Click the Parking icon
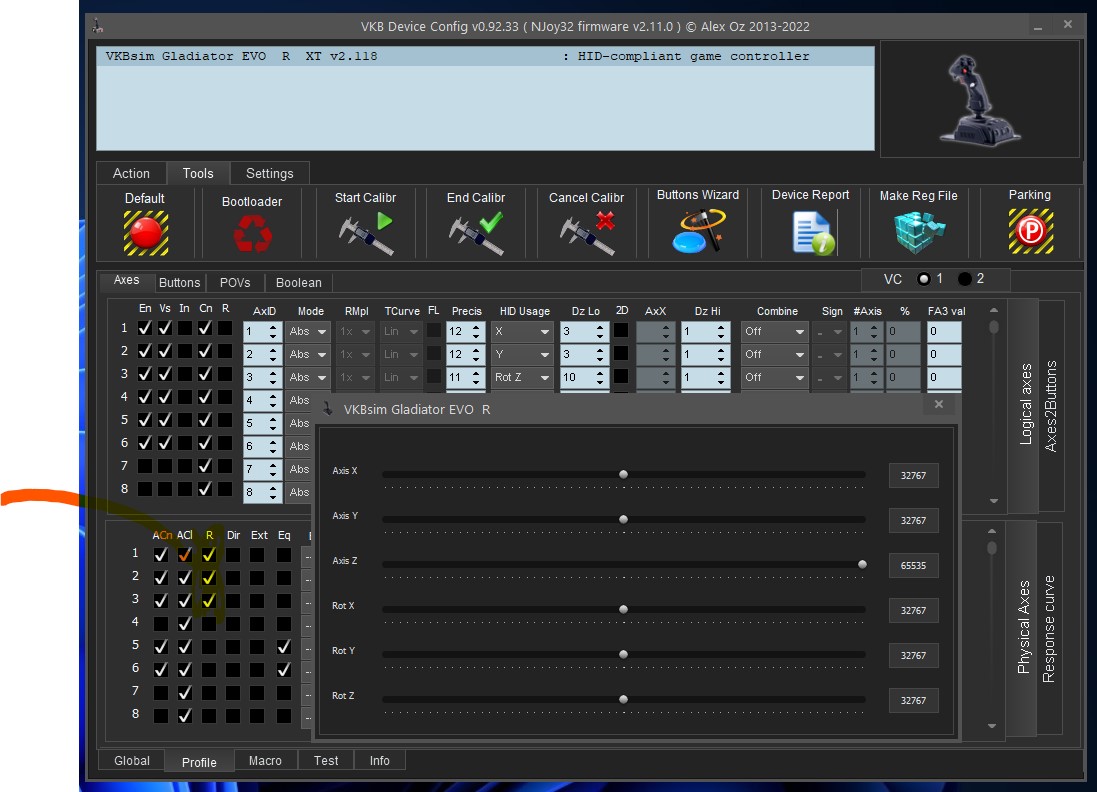Screen dimensions: 1097x792 coord(1031,231)
